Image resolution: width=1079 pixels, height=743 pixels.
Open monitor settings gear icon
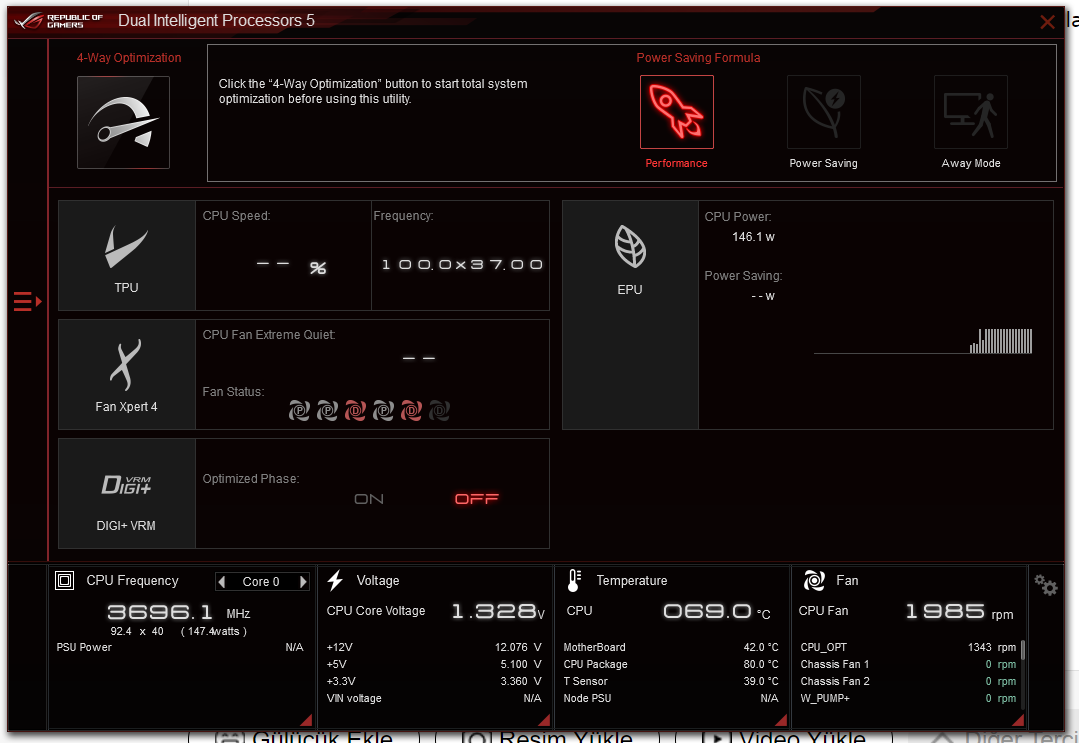(x=1046, y=585)
